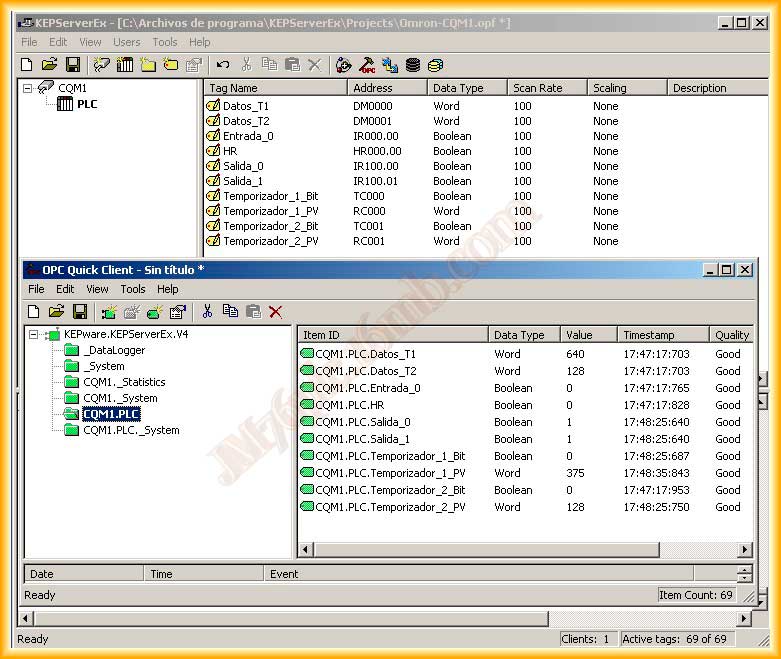Select CQM1._Statistics group in tree
Screen dimensions: 781x659
(x=124, y=382)
